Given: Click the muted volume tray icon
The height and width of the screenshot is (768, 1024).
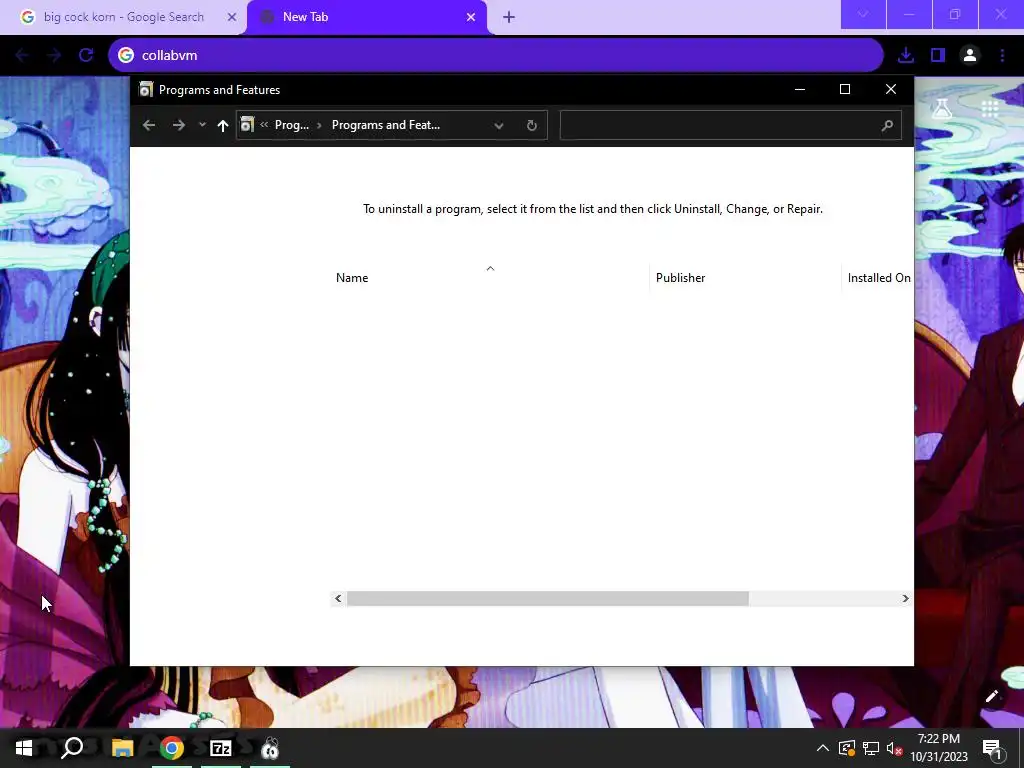Looking at the screenshot, I should (x=894, y=748).
